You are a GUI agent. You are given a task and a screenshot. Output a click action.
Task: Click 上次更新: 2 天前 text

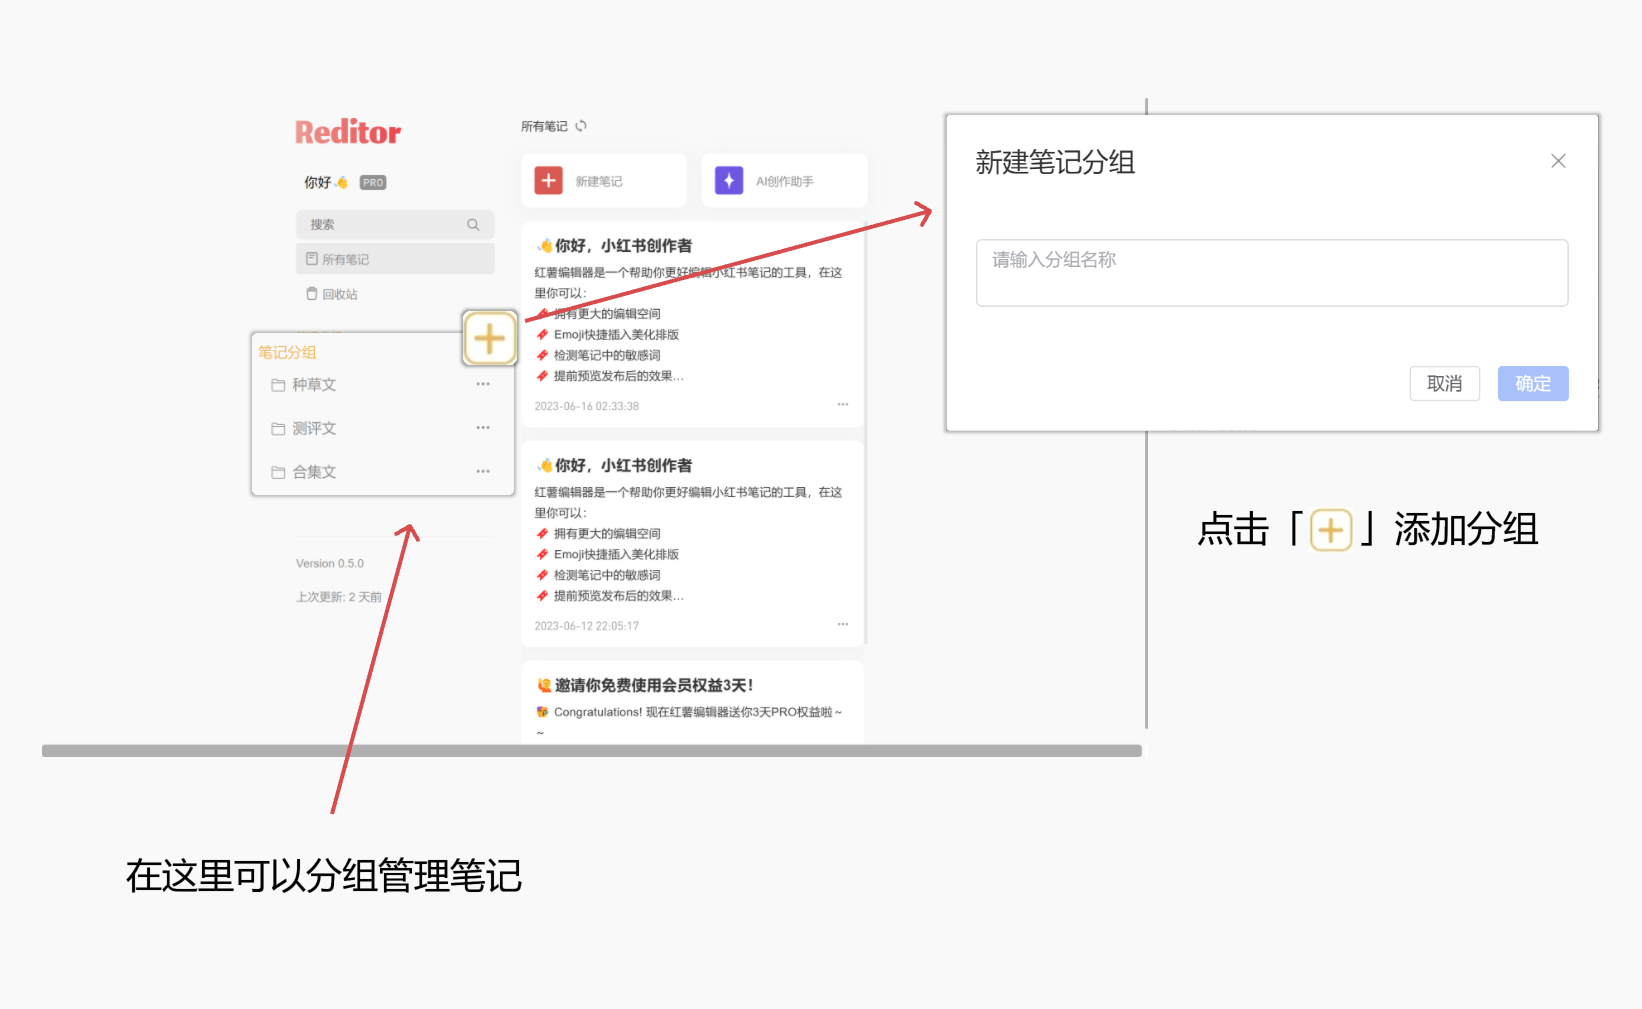pyautogui.click(x=339, y=597)
